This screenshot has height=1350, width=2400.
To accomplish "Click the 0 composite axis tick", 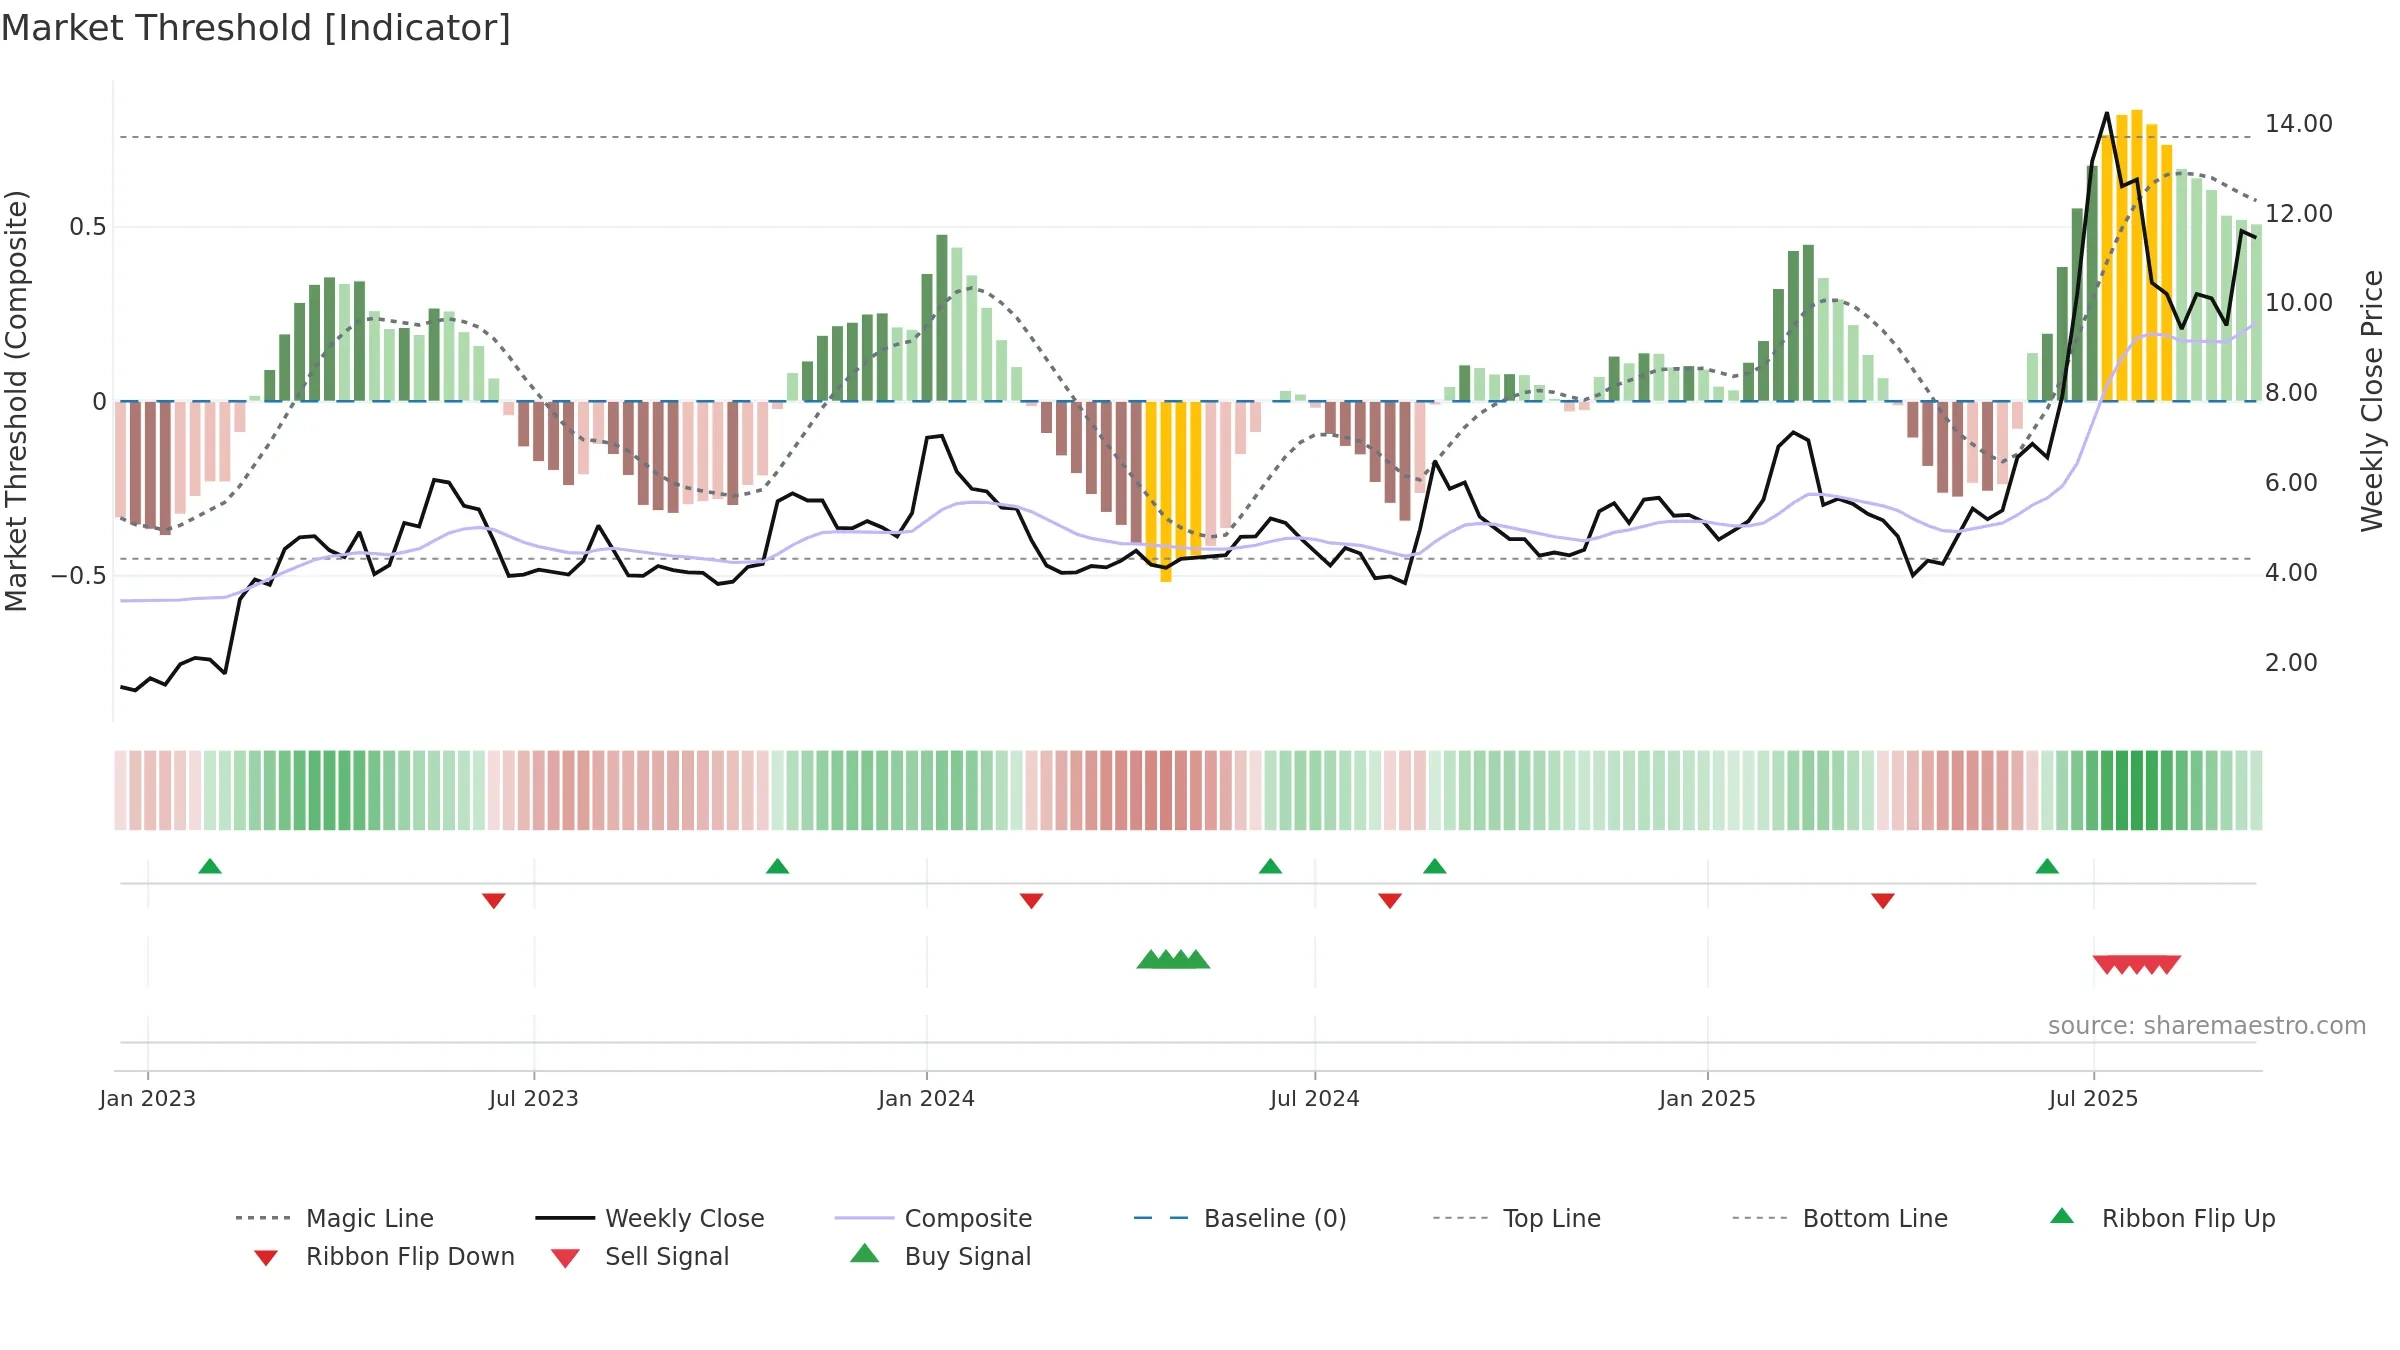I will (99, 402).
